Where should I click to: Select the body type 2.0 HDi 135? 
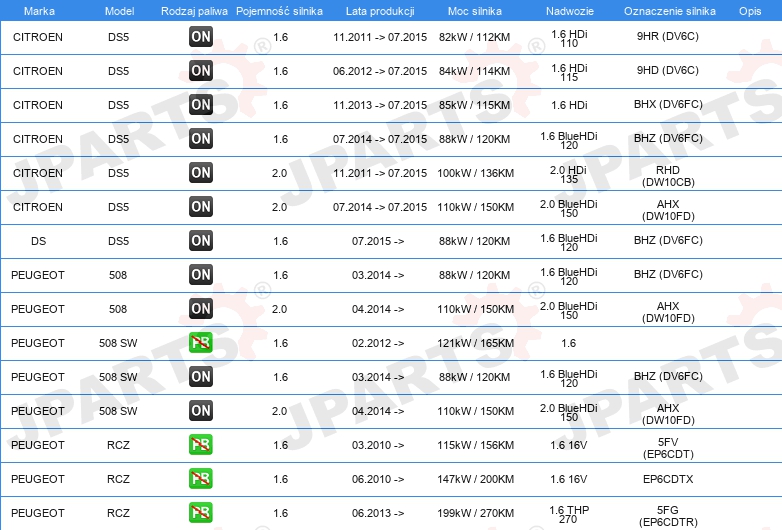(569, 175)
